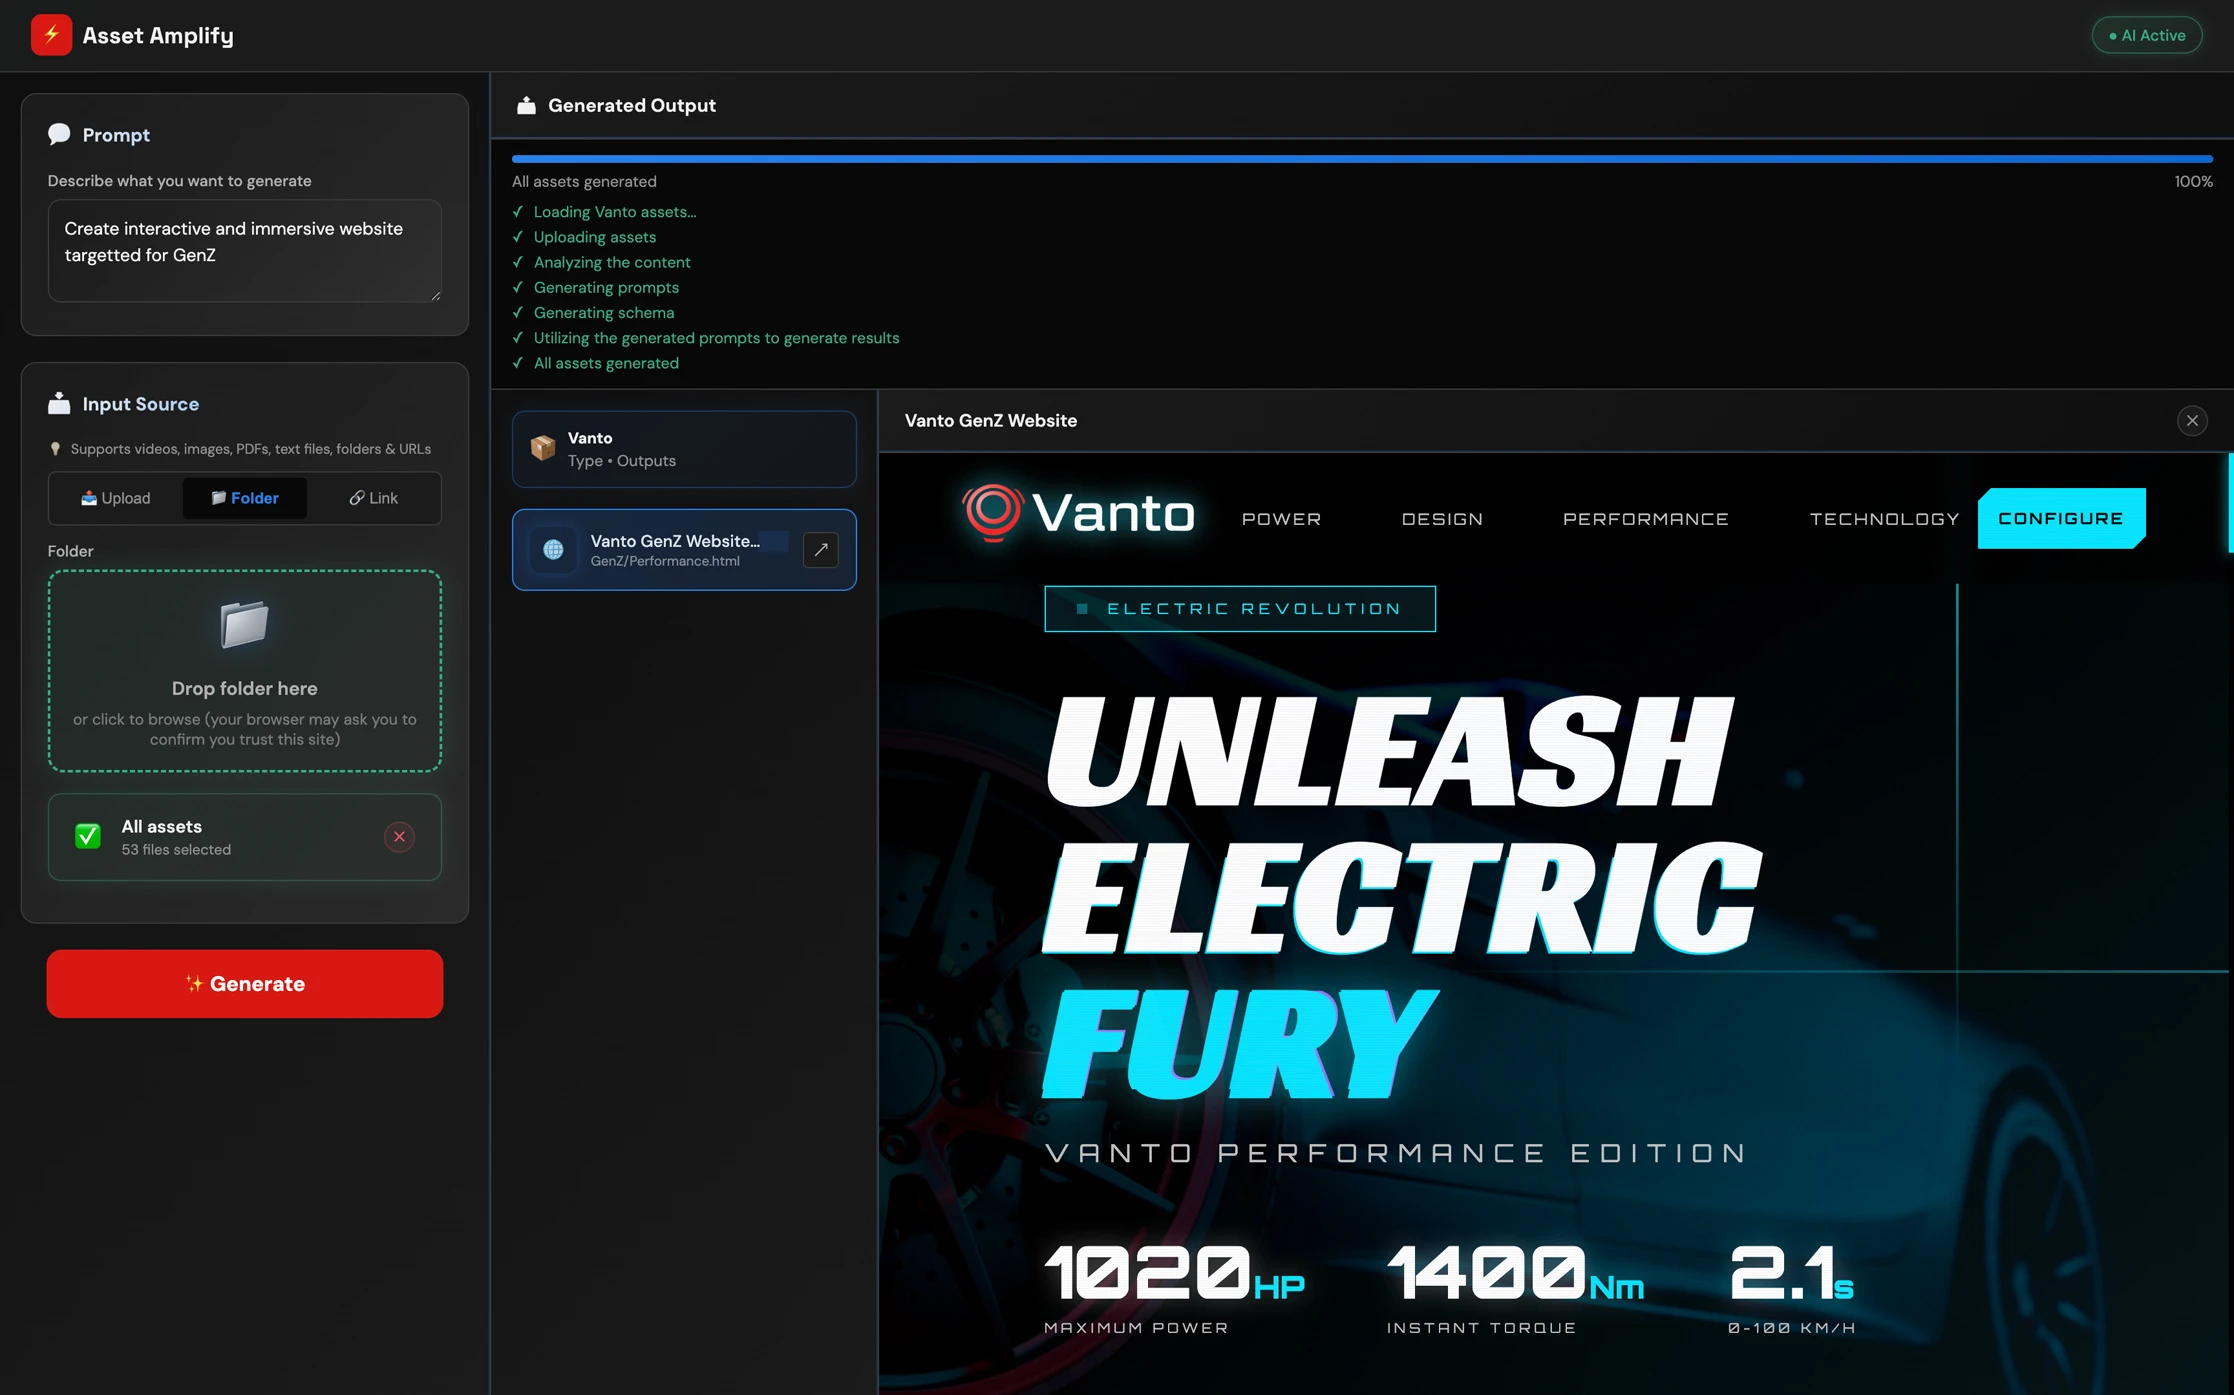Click the globe icon on website item
The image size is (2234, 1395).
click(553, 549)
